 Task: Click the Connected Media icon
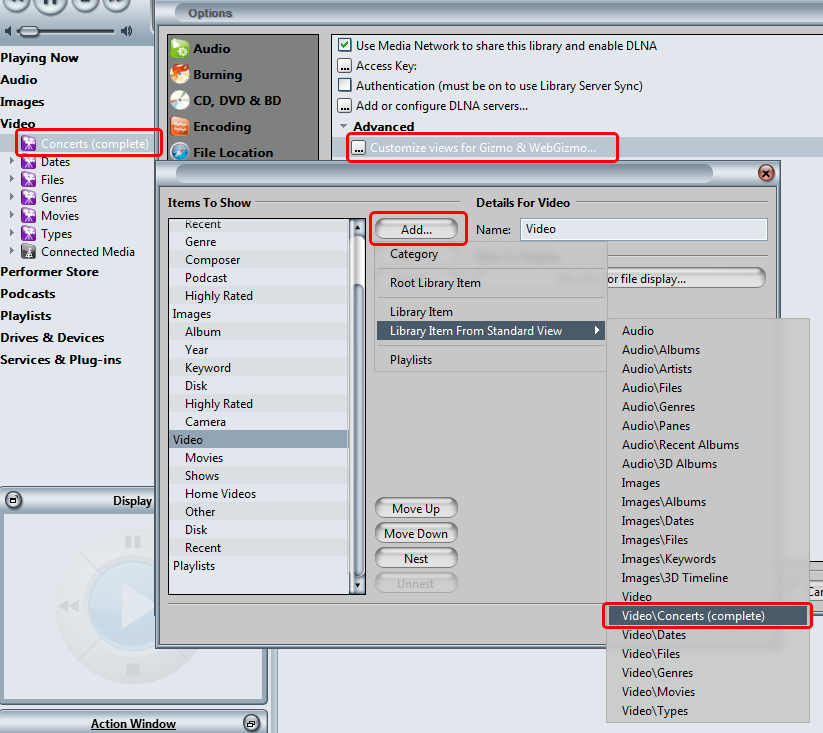click(x=28, y=251)
